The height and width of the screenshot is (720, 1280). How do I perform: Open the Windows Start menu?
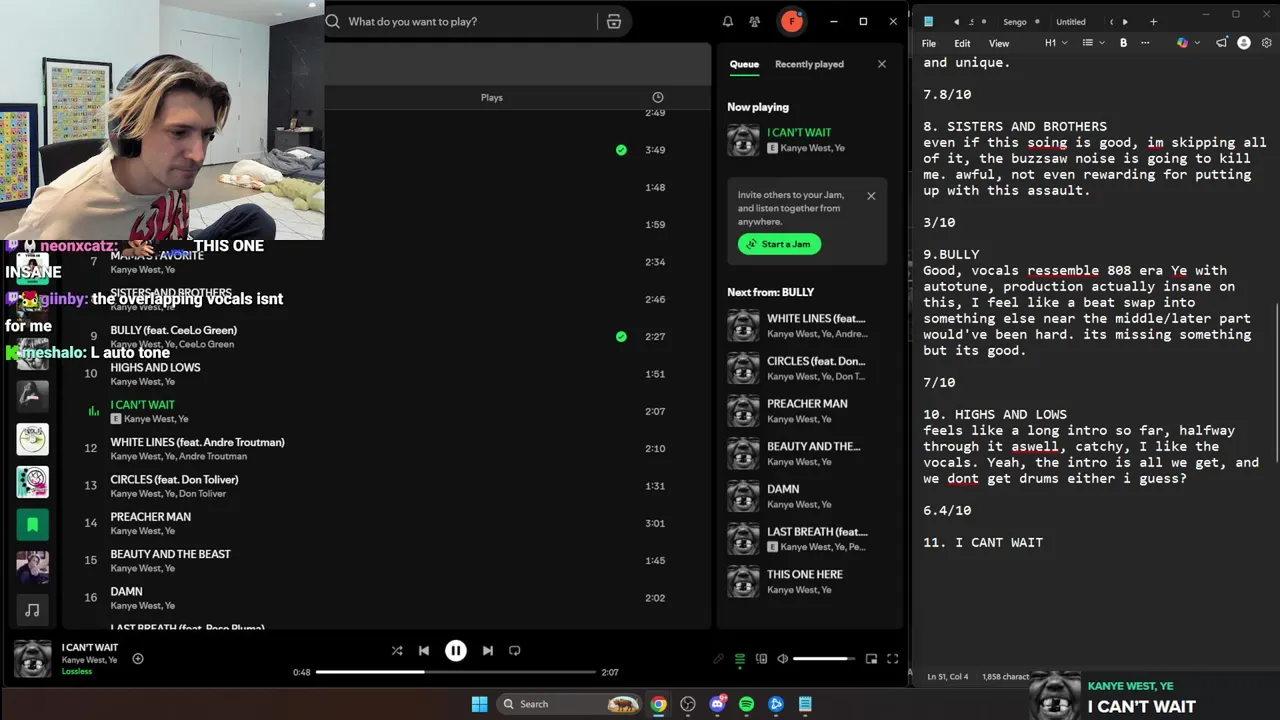pyautogui.click(x=479, y=704)
